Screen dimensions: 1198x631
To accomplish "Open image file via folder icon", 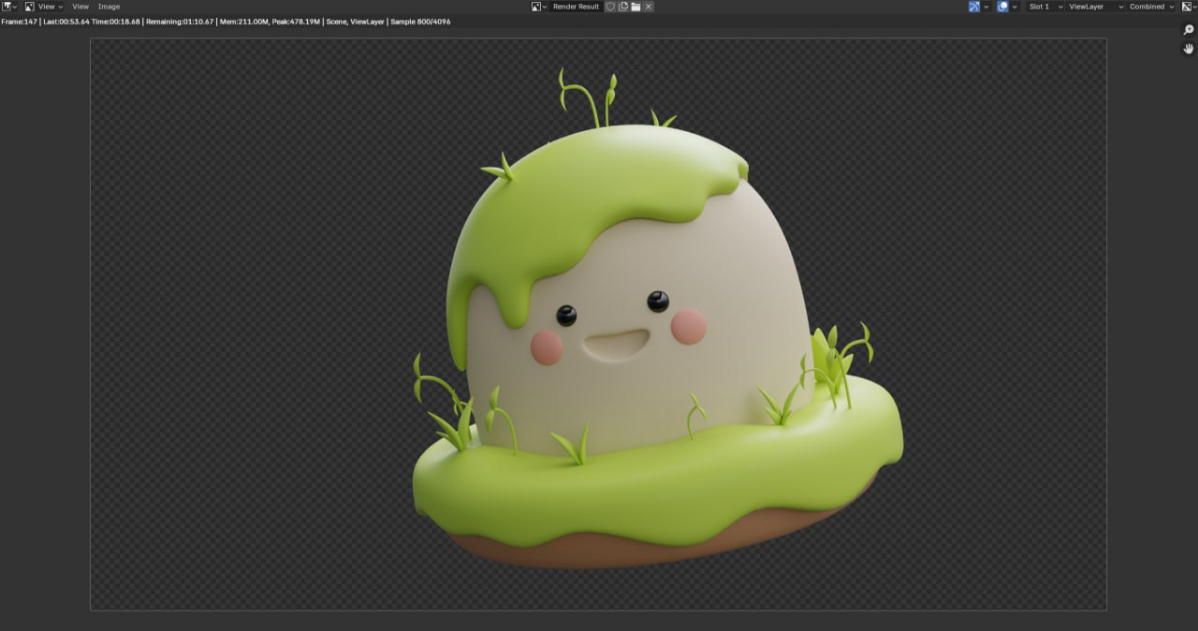I will click(635, 6).
